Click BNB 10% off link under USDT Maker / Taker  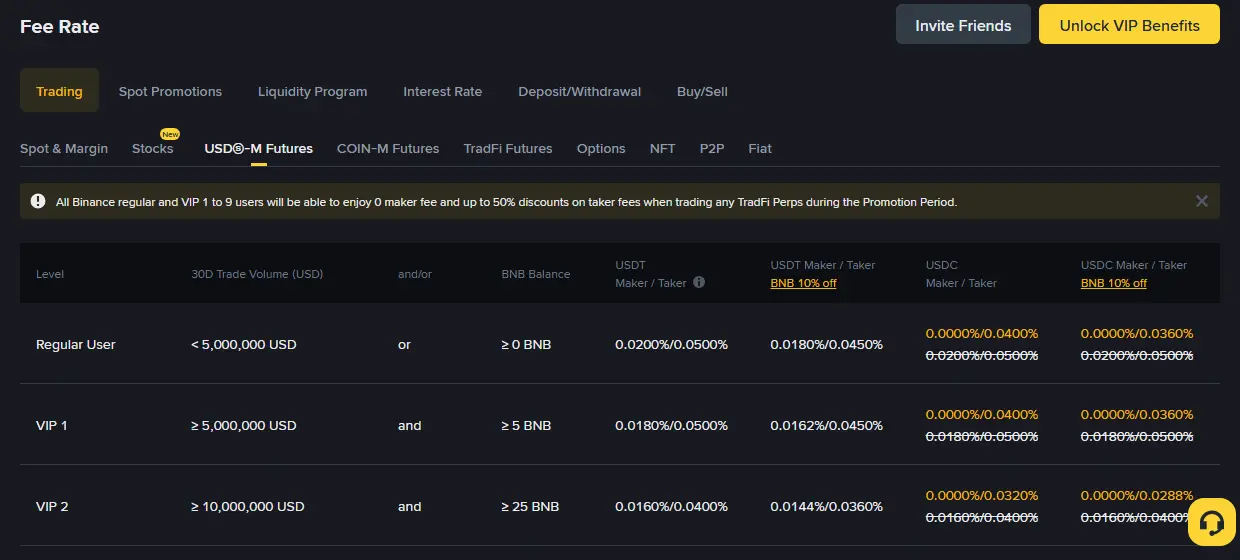point(803,283)
